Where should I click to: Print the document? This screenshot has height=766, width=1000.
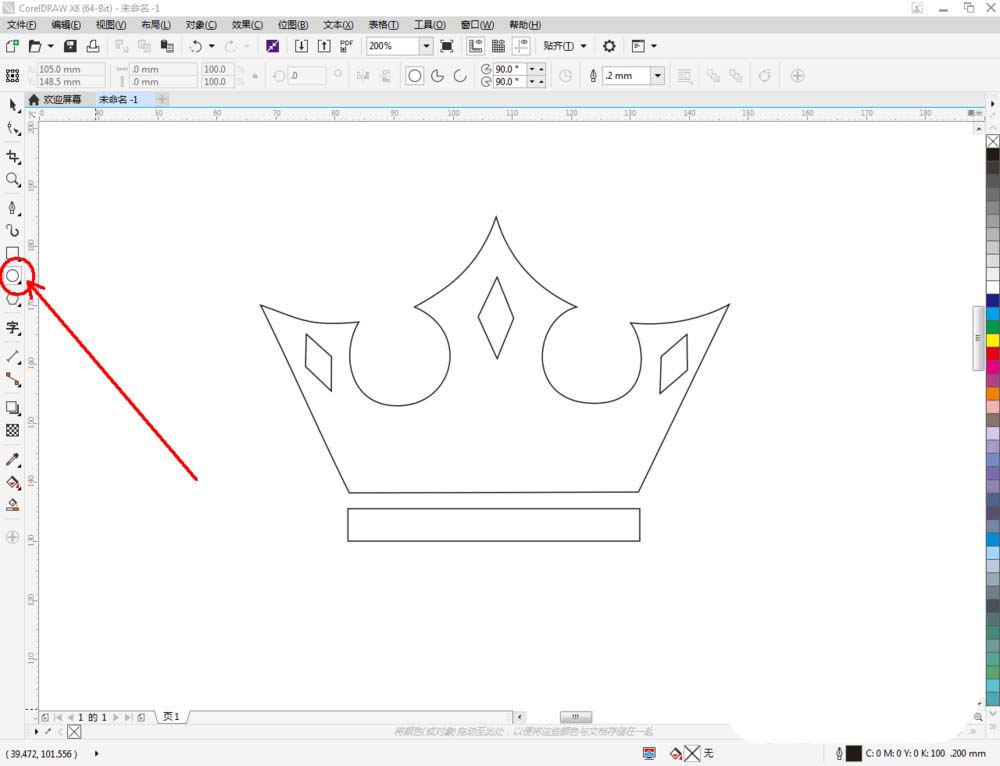93,46
